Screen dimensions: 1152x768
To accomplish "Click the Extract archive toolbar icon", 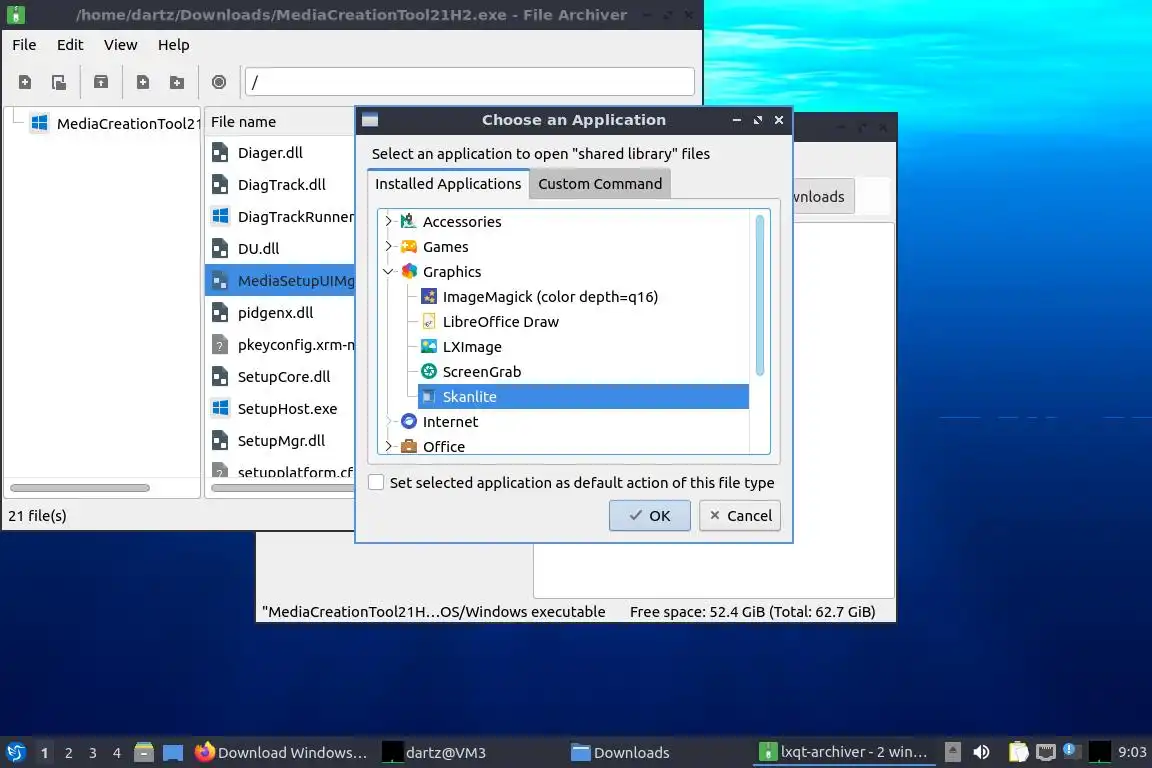I will click(x=101, y=82).
